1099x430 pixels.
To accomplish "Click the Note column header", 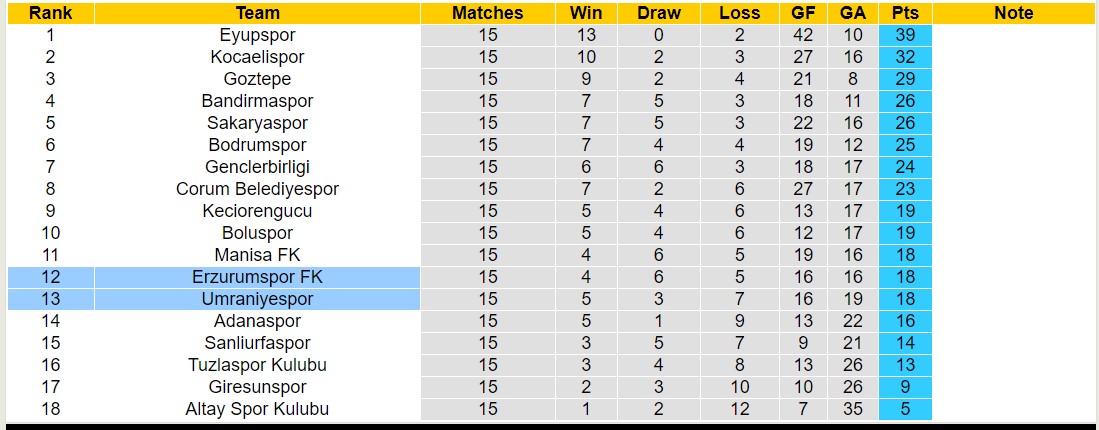I will point(1014,13).
